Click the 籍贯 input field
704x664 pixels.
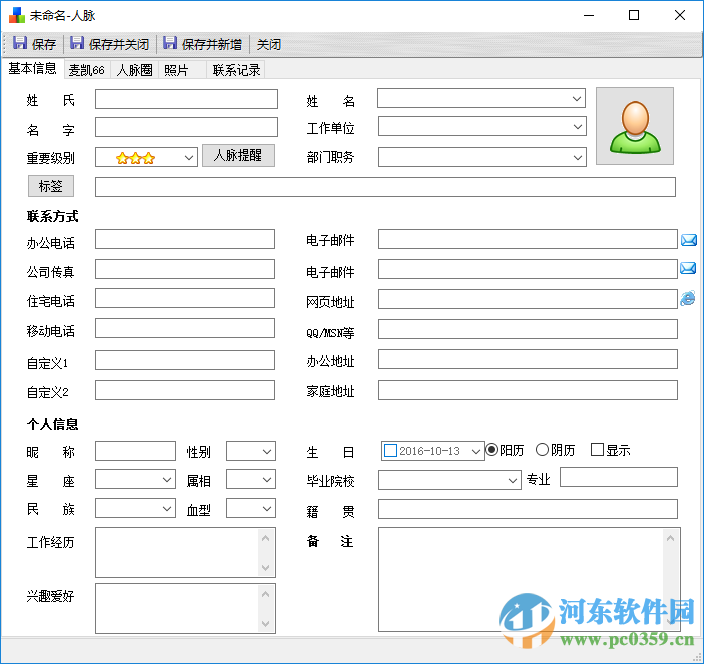pos(528,509)
